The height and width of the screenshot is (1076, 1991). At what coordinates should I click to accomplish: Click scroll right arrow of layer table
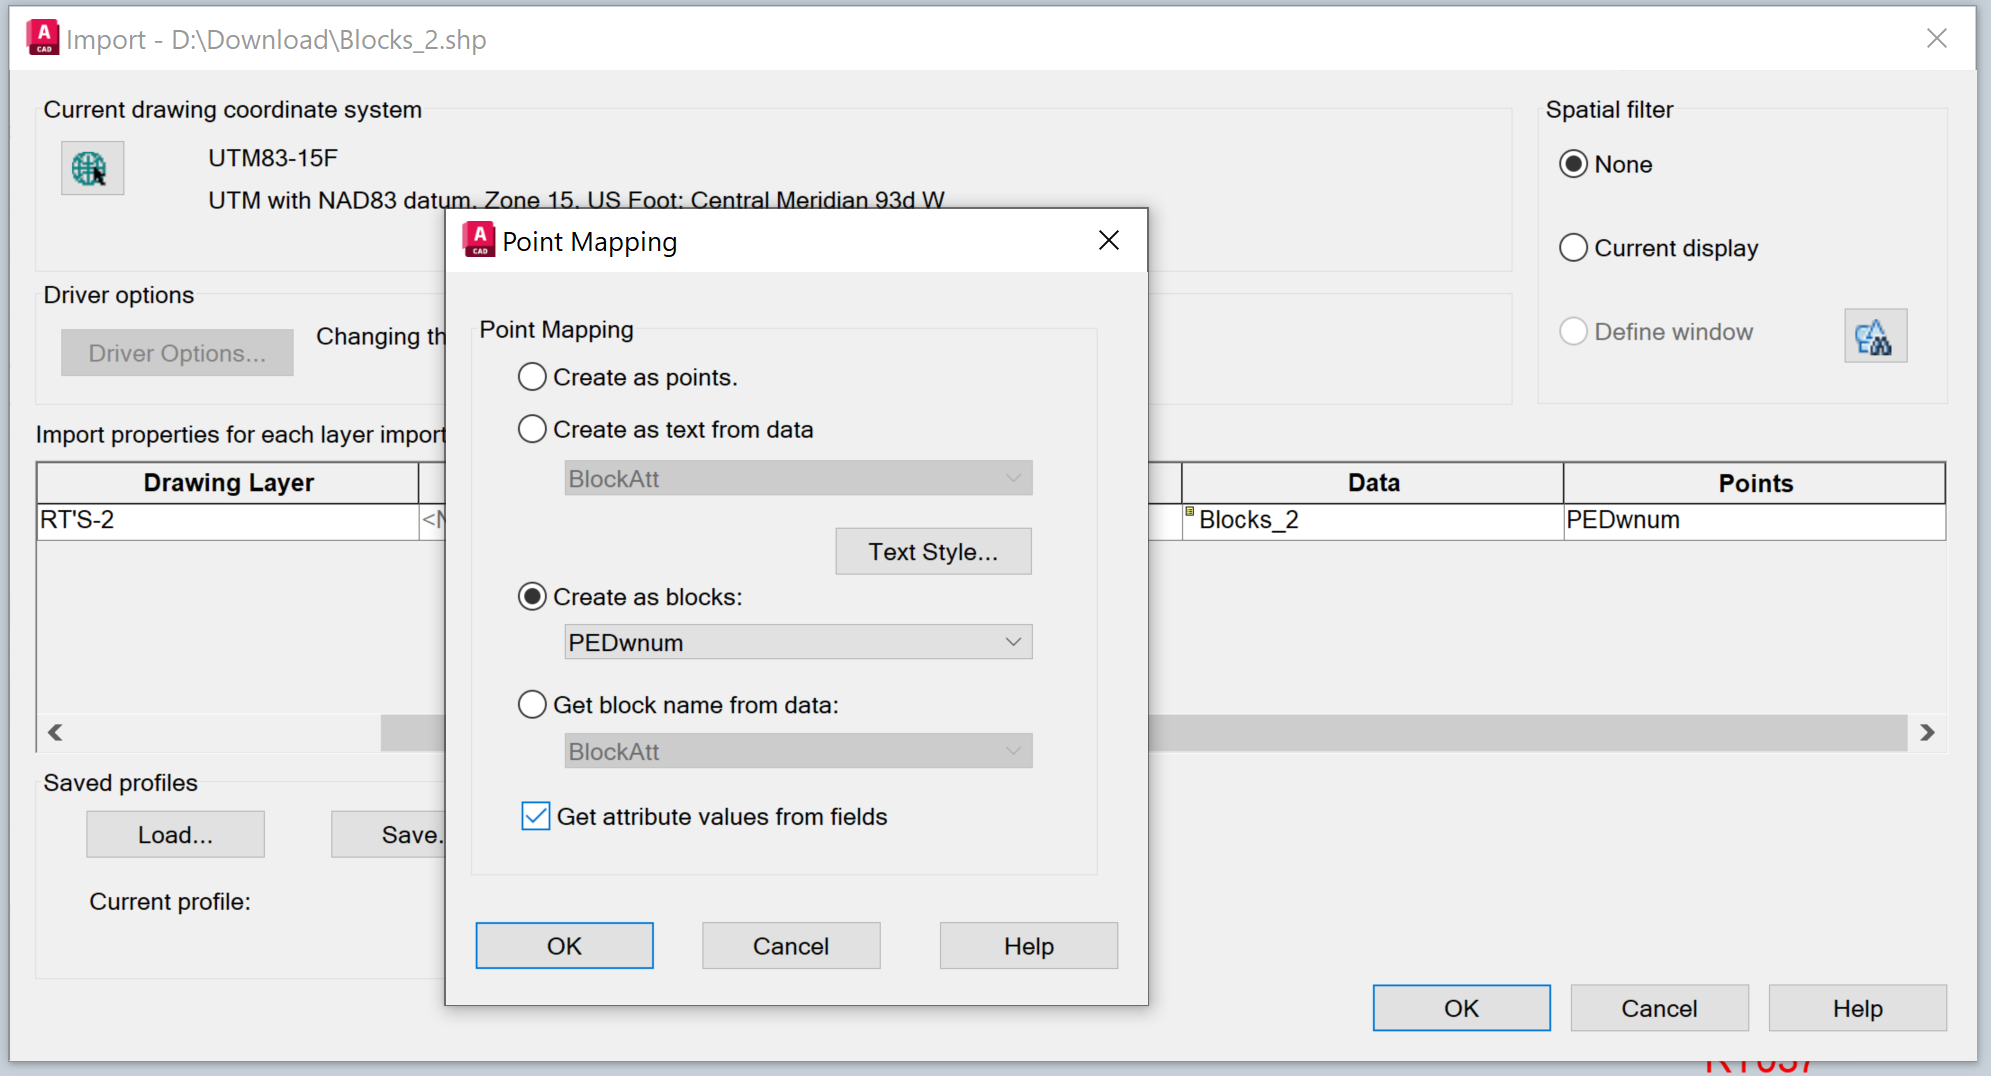[x=1927, y=732]
